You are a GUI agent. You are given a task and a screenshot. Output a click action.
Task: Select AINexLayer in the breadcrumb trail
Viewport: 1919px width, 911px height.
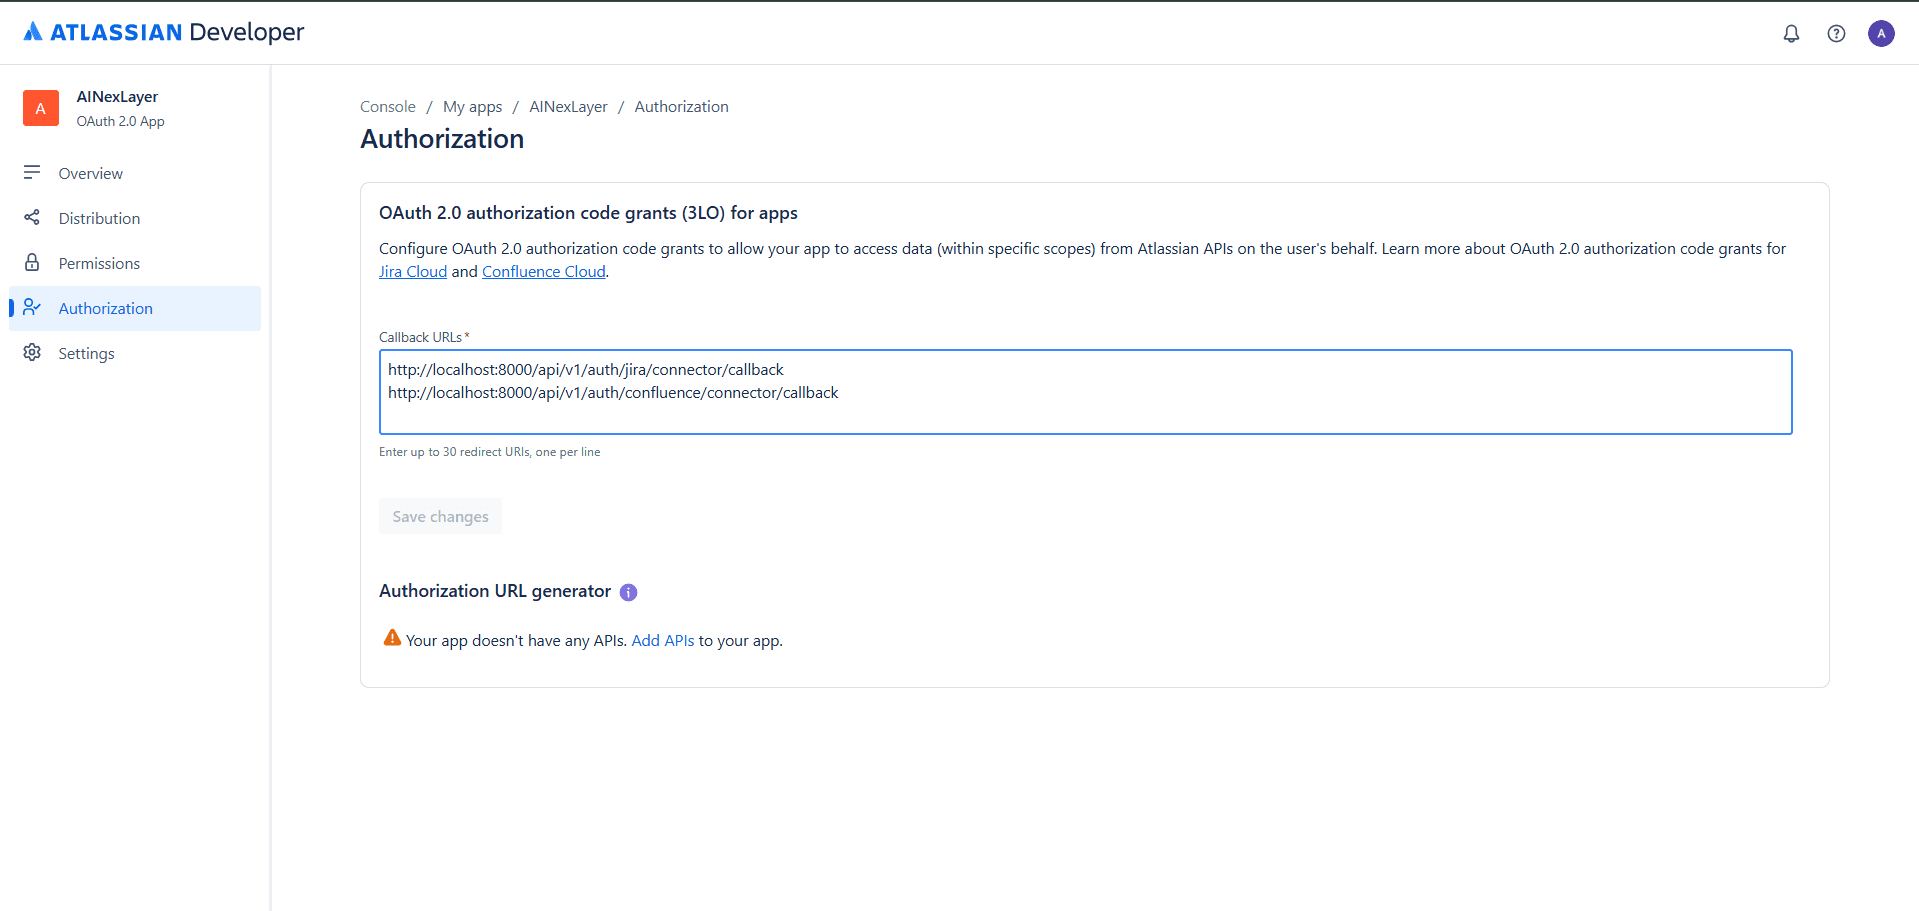pos(567,106)
